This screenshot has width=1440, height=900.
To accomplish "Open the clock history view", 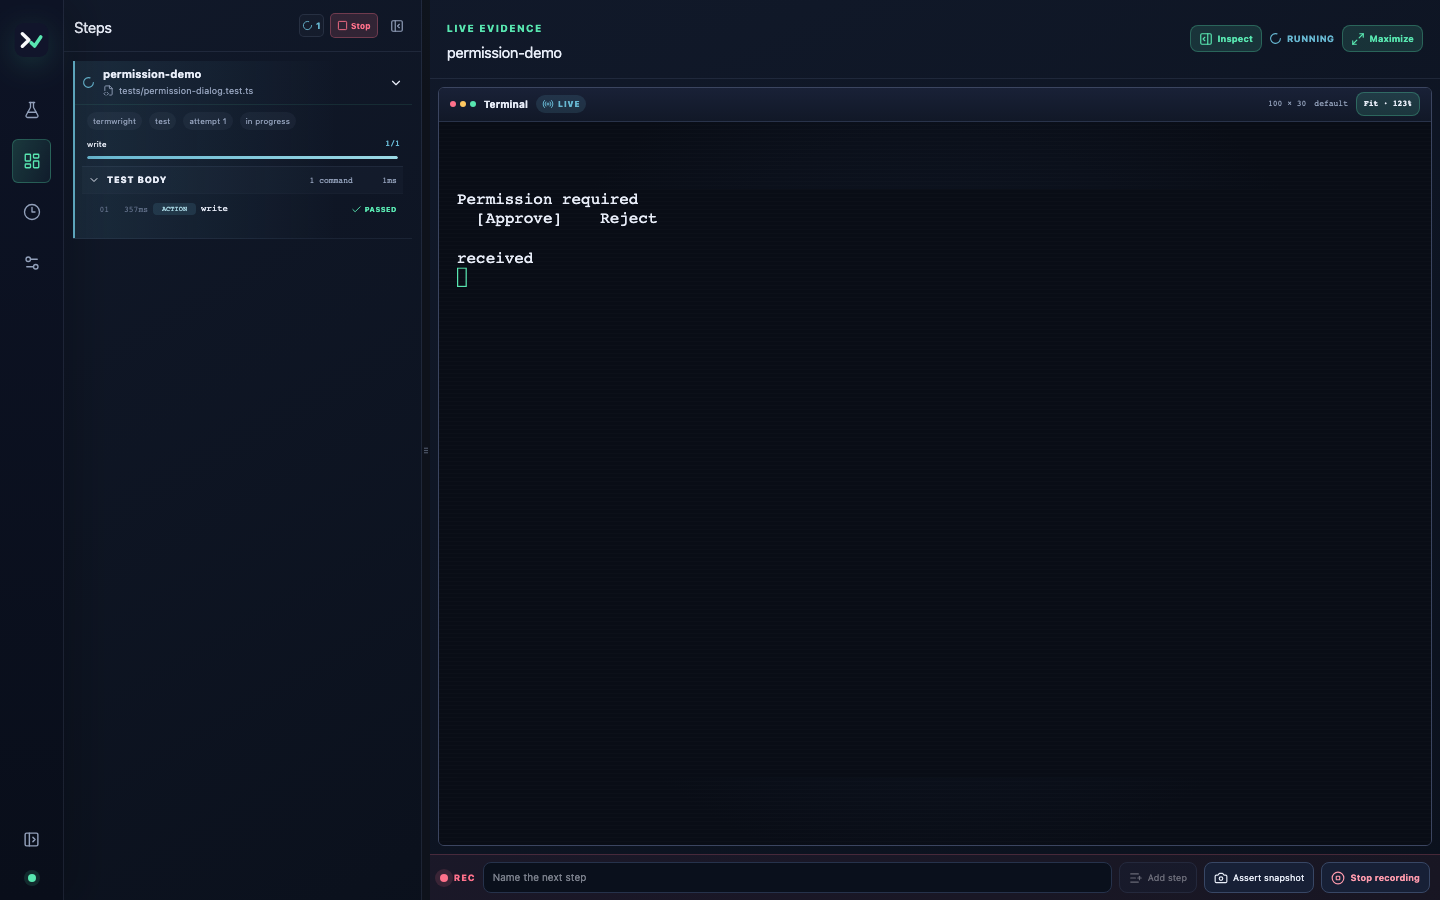I will click(32, 212).
